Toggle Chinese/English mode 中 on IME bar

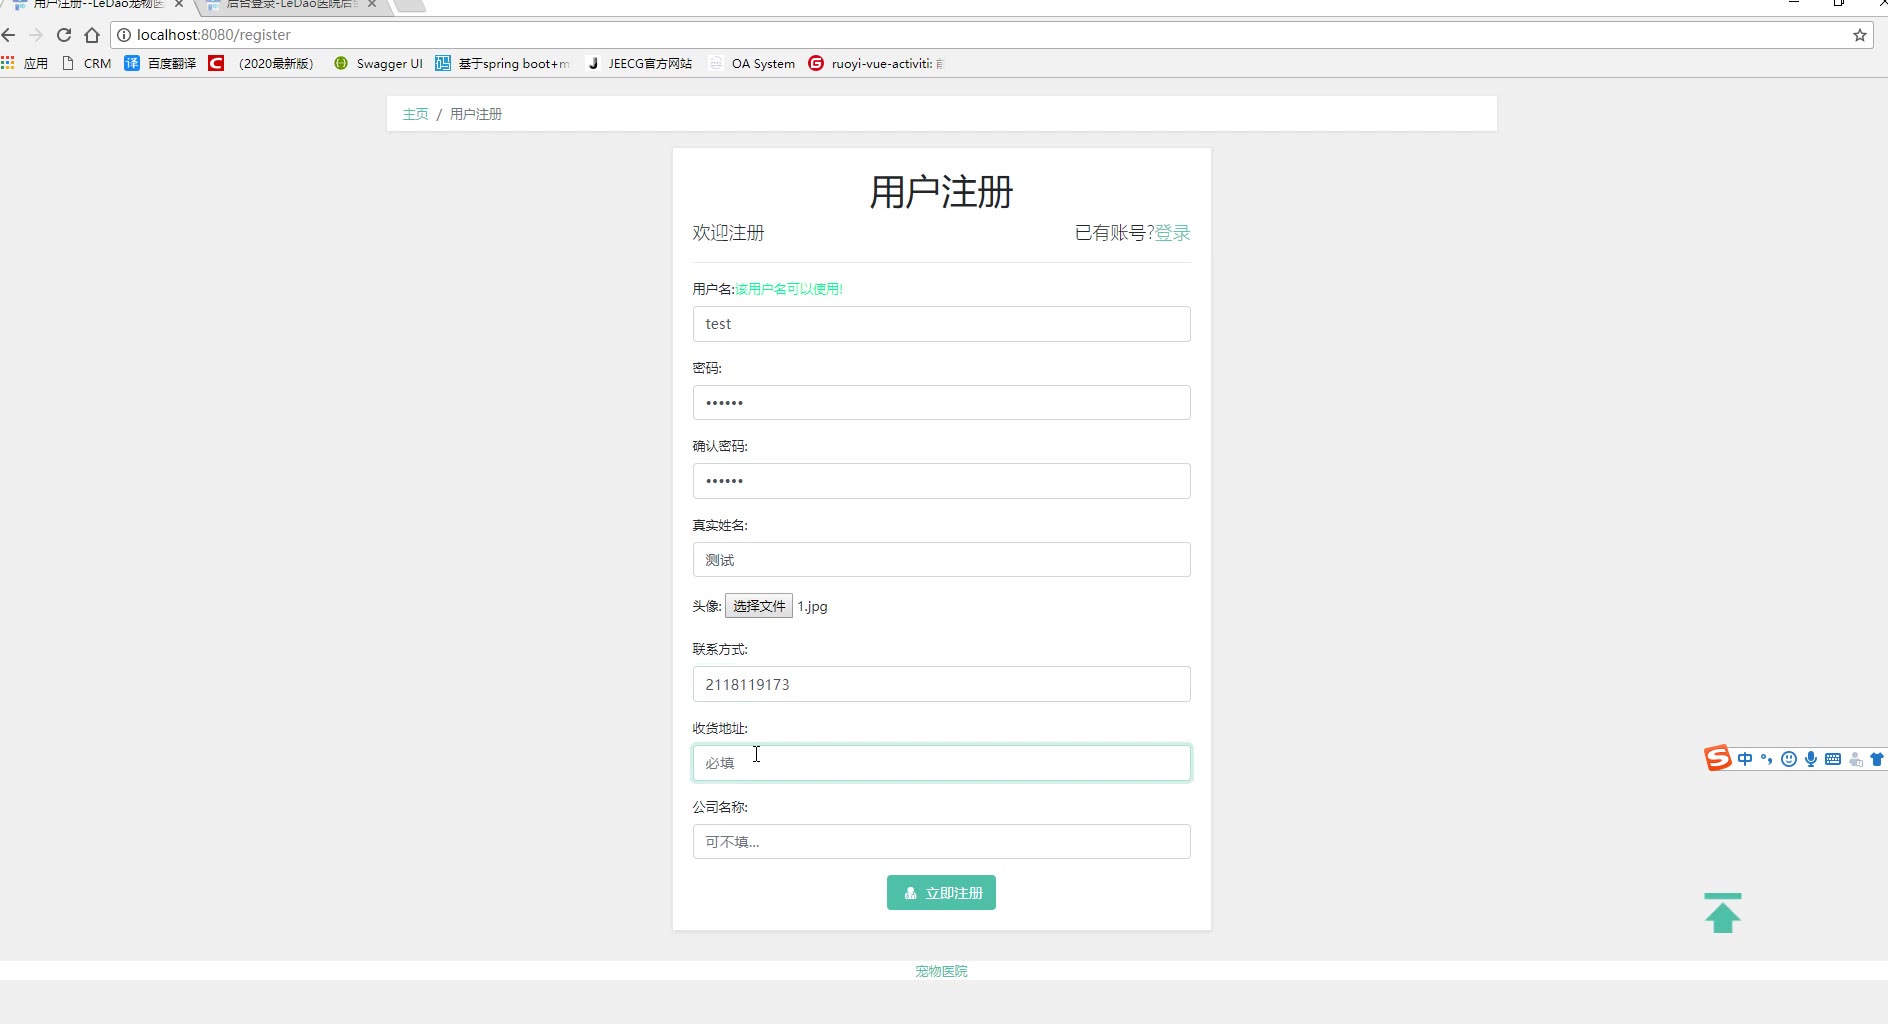pyautogui.click(x=1745, y=759)
